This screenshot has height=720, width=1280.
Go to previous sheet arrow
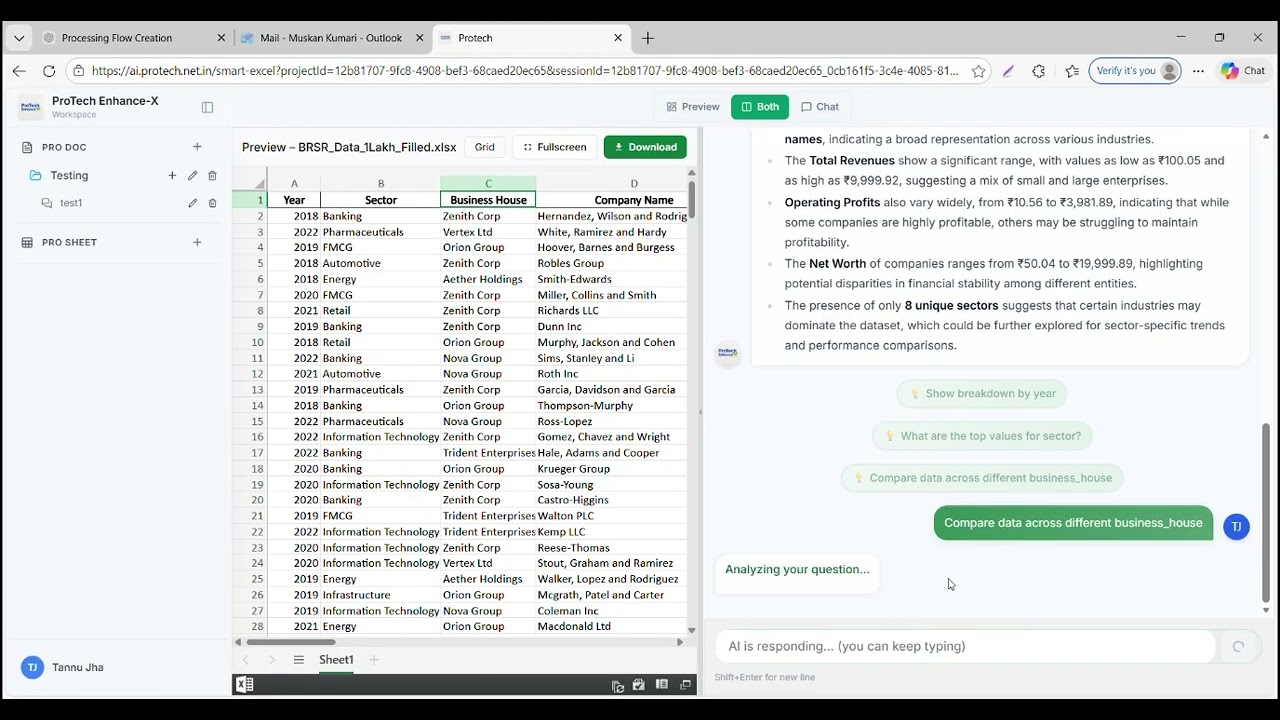[x=246, y=660]
